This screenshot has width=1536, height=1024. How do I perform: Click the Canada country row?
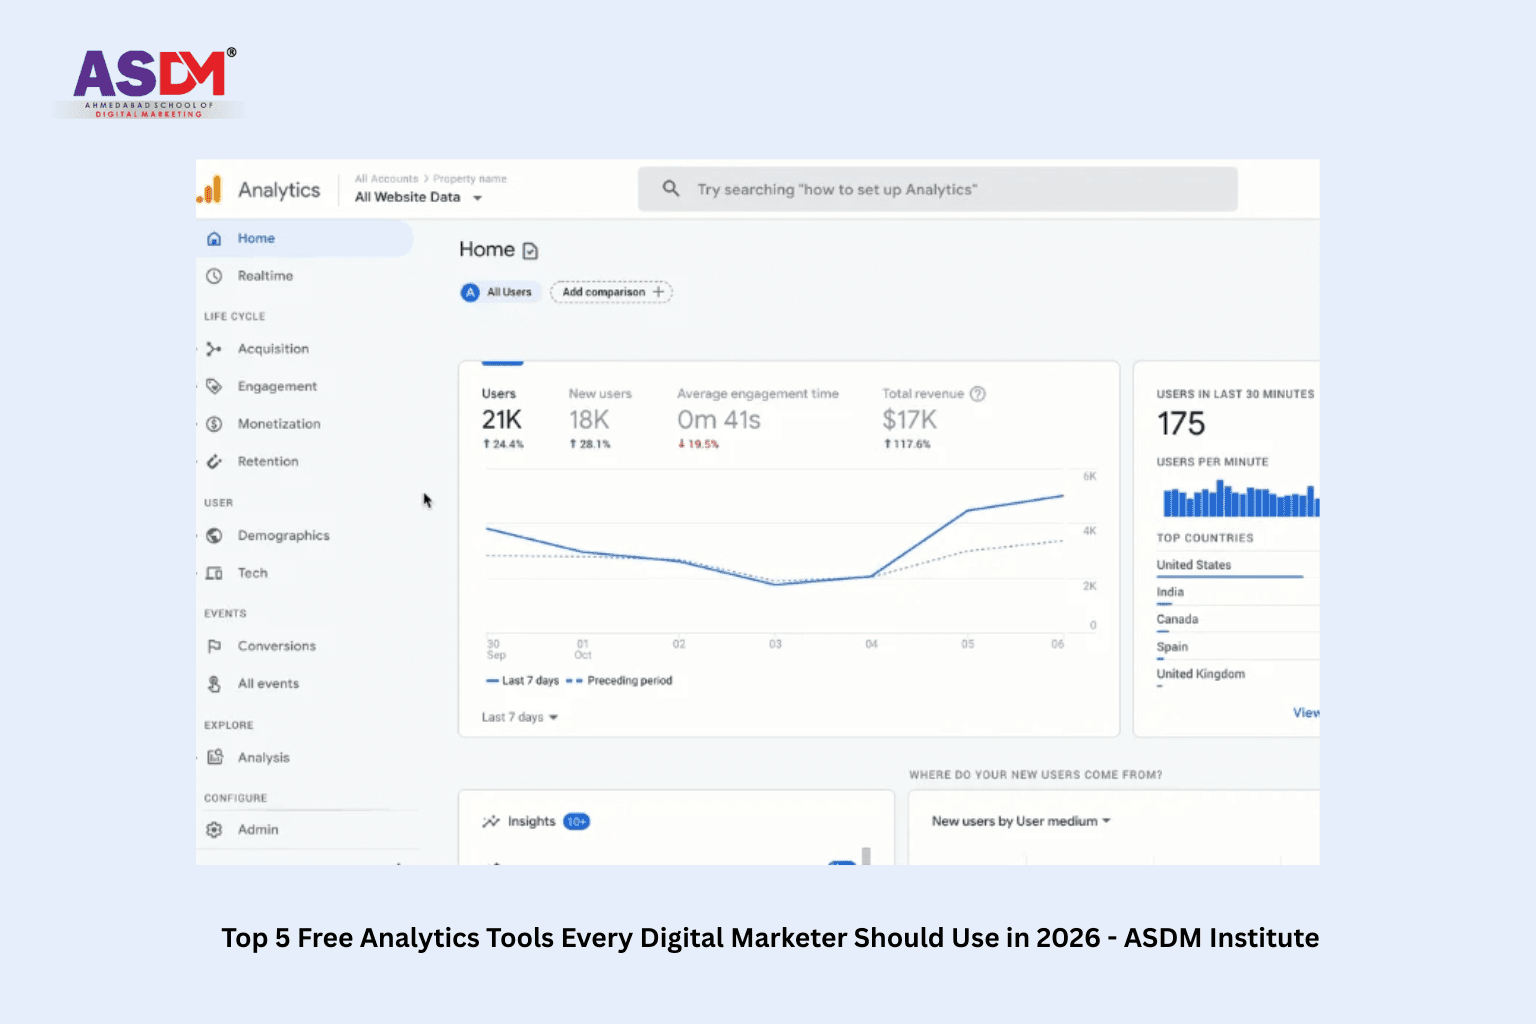[x=1238, y=620]
